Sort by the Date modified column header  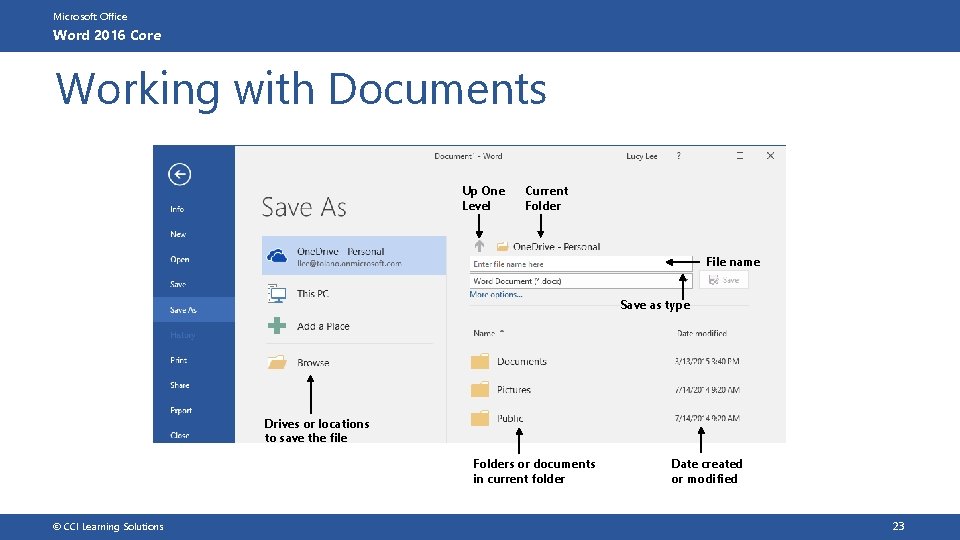click(702, 333)
